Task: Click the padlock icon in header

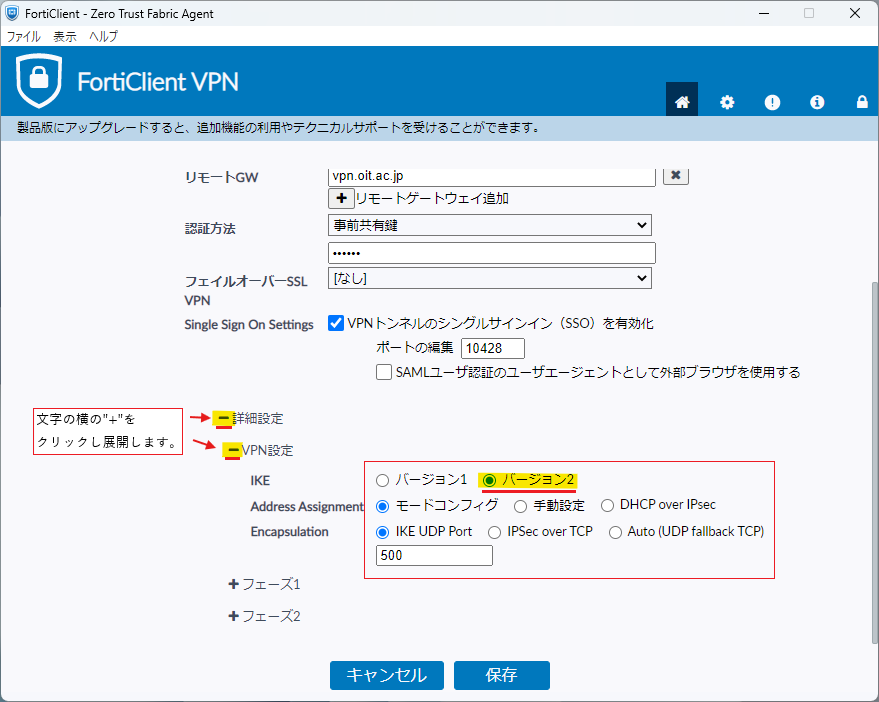Action: [861, 102]
